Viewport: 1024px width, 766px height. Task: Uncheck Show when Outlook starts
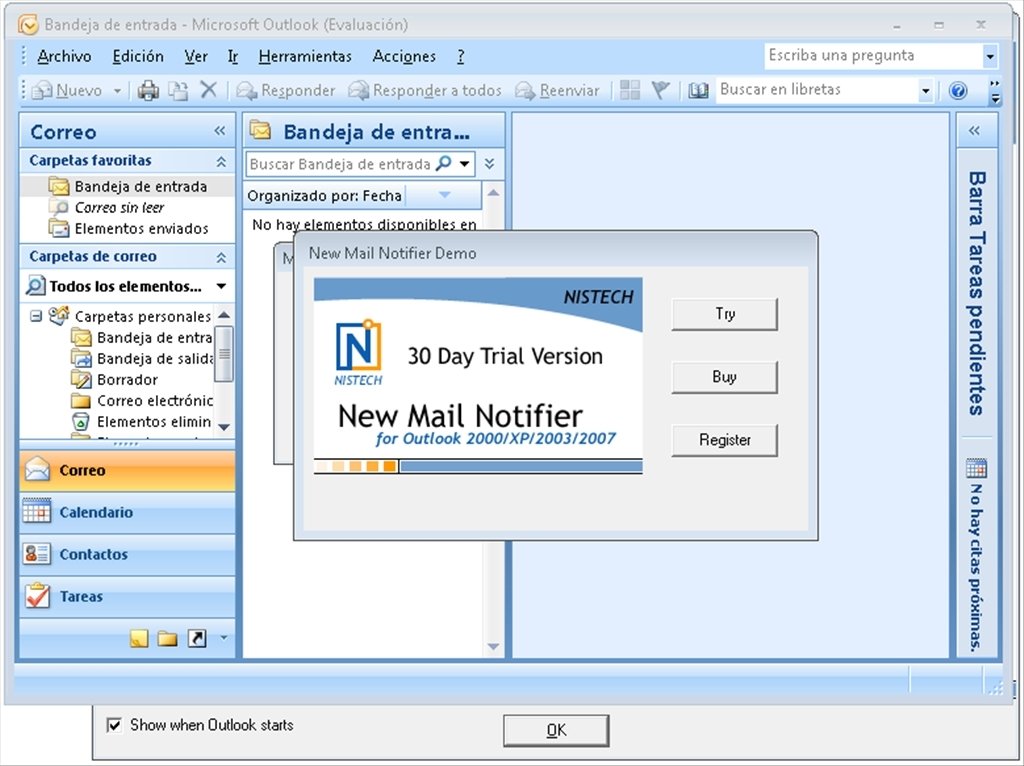pos(114,725)
